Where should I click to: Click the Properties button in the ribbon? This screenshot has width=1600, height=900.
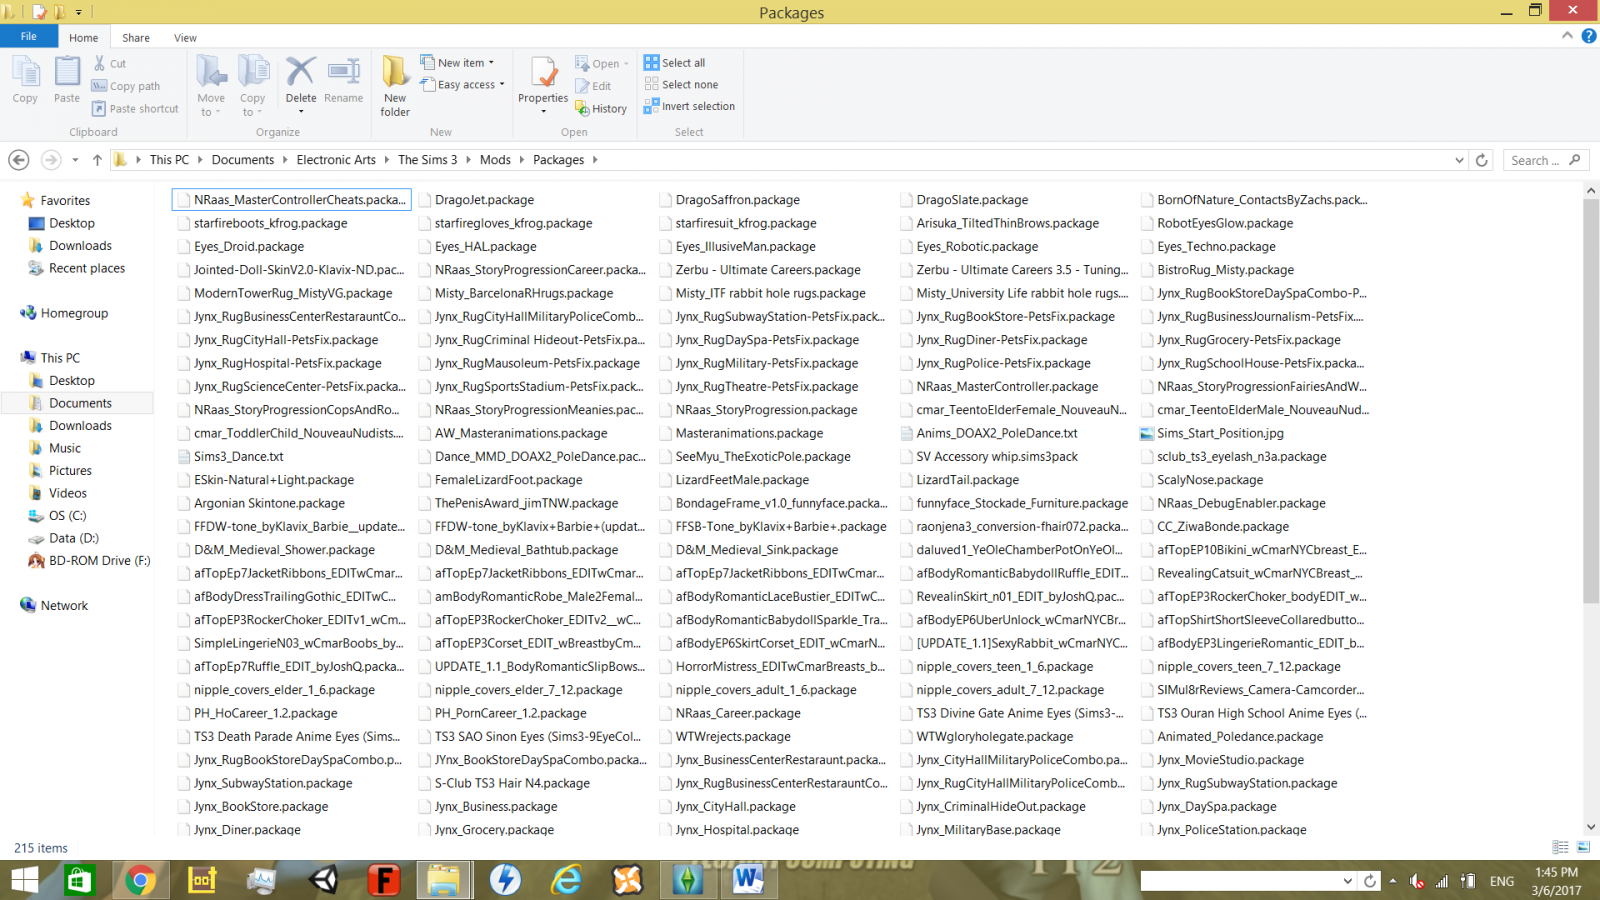[x=543, y=85]
